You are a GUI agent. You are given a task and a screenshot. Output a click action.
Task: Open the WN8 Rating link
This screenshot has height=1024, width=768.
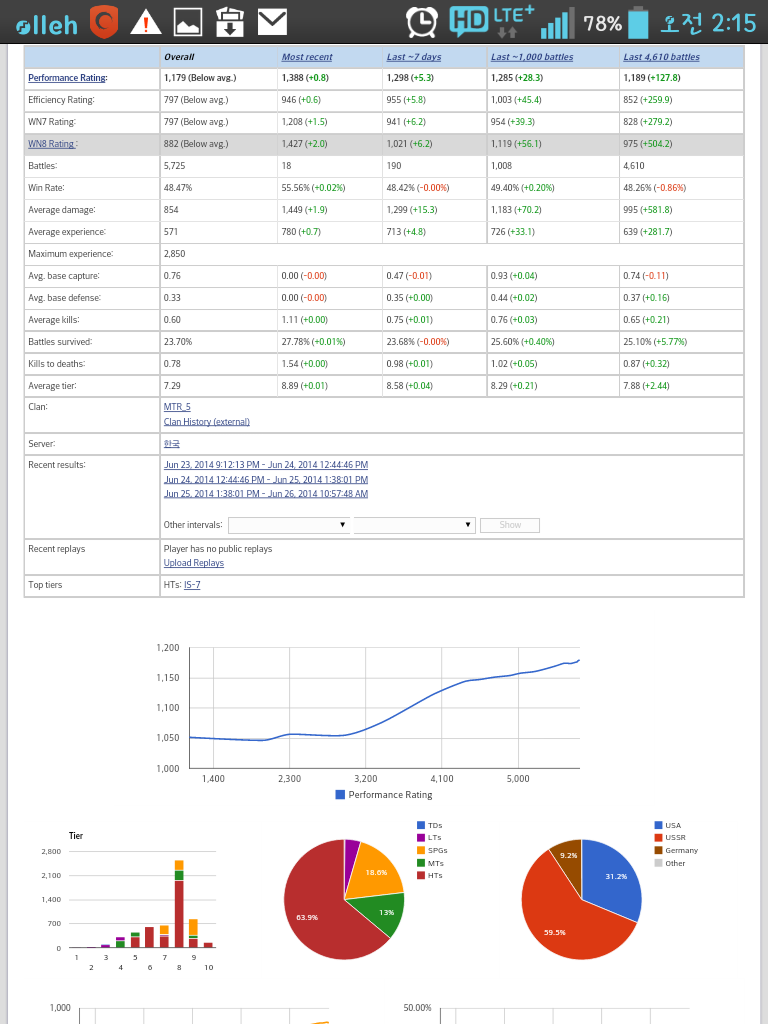pyautogui.click(x=52, y=144)
